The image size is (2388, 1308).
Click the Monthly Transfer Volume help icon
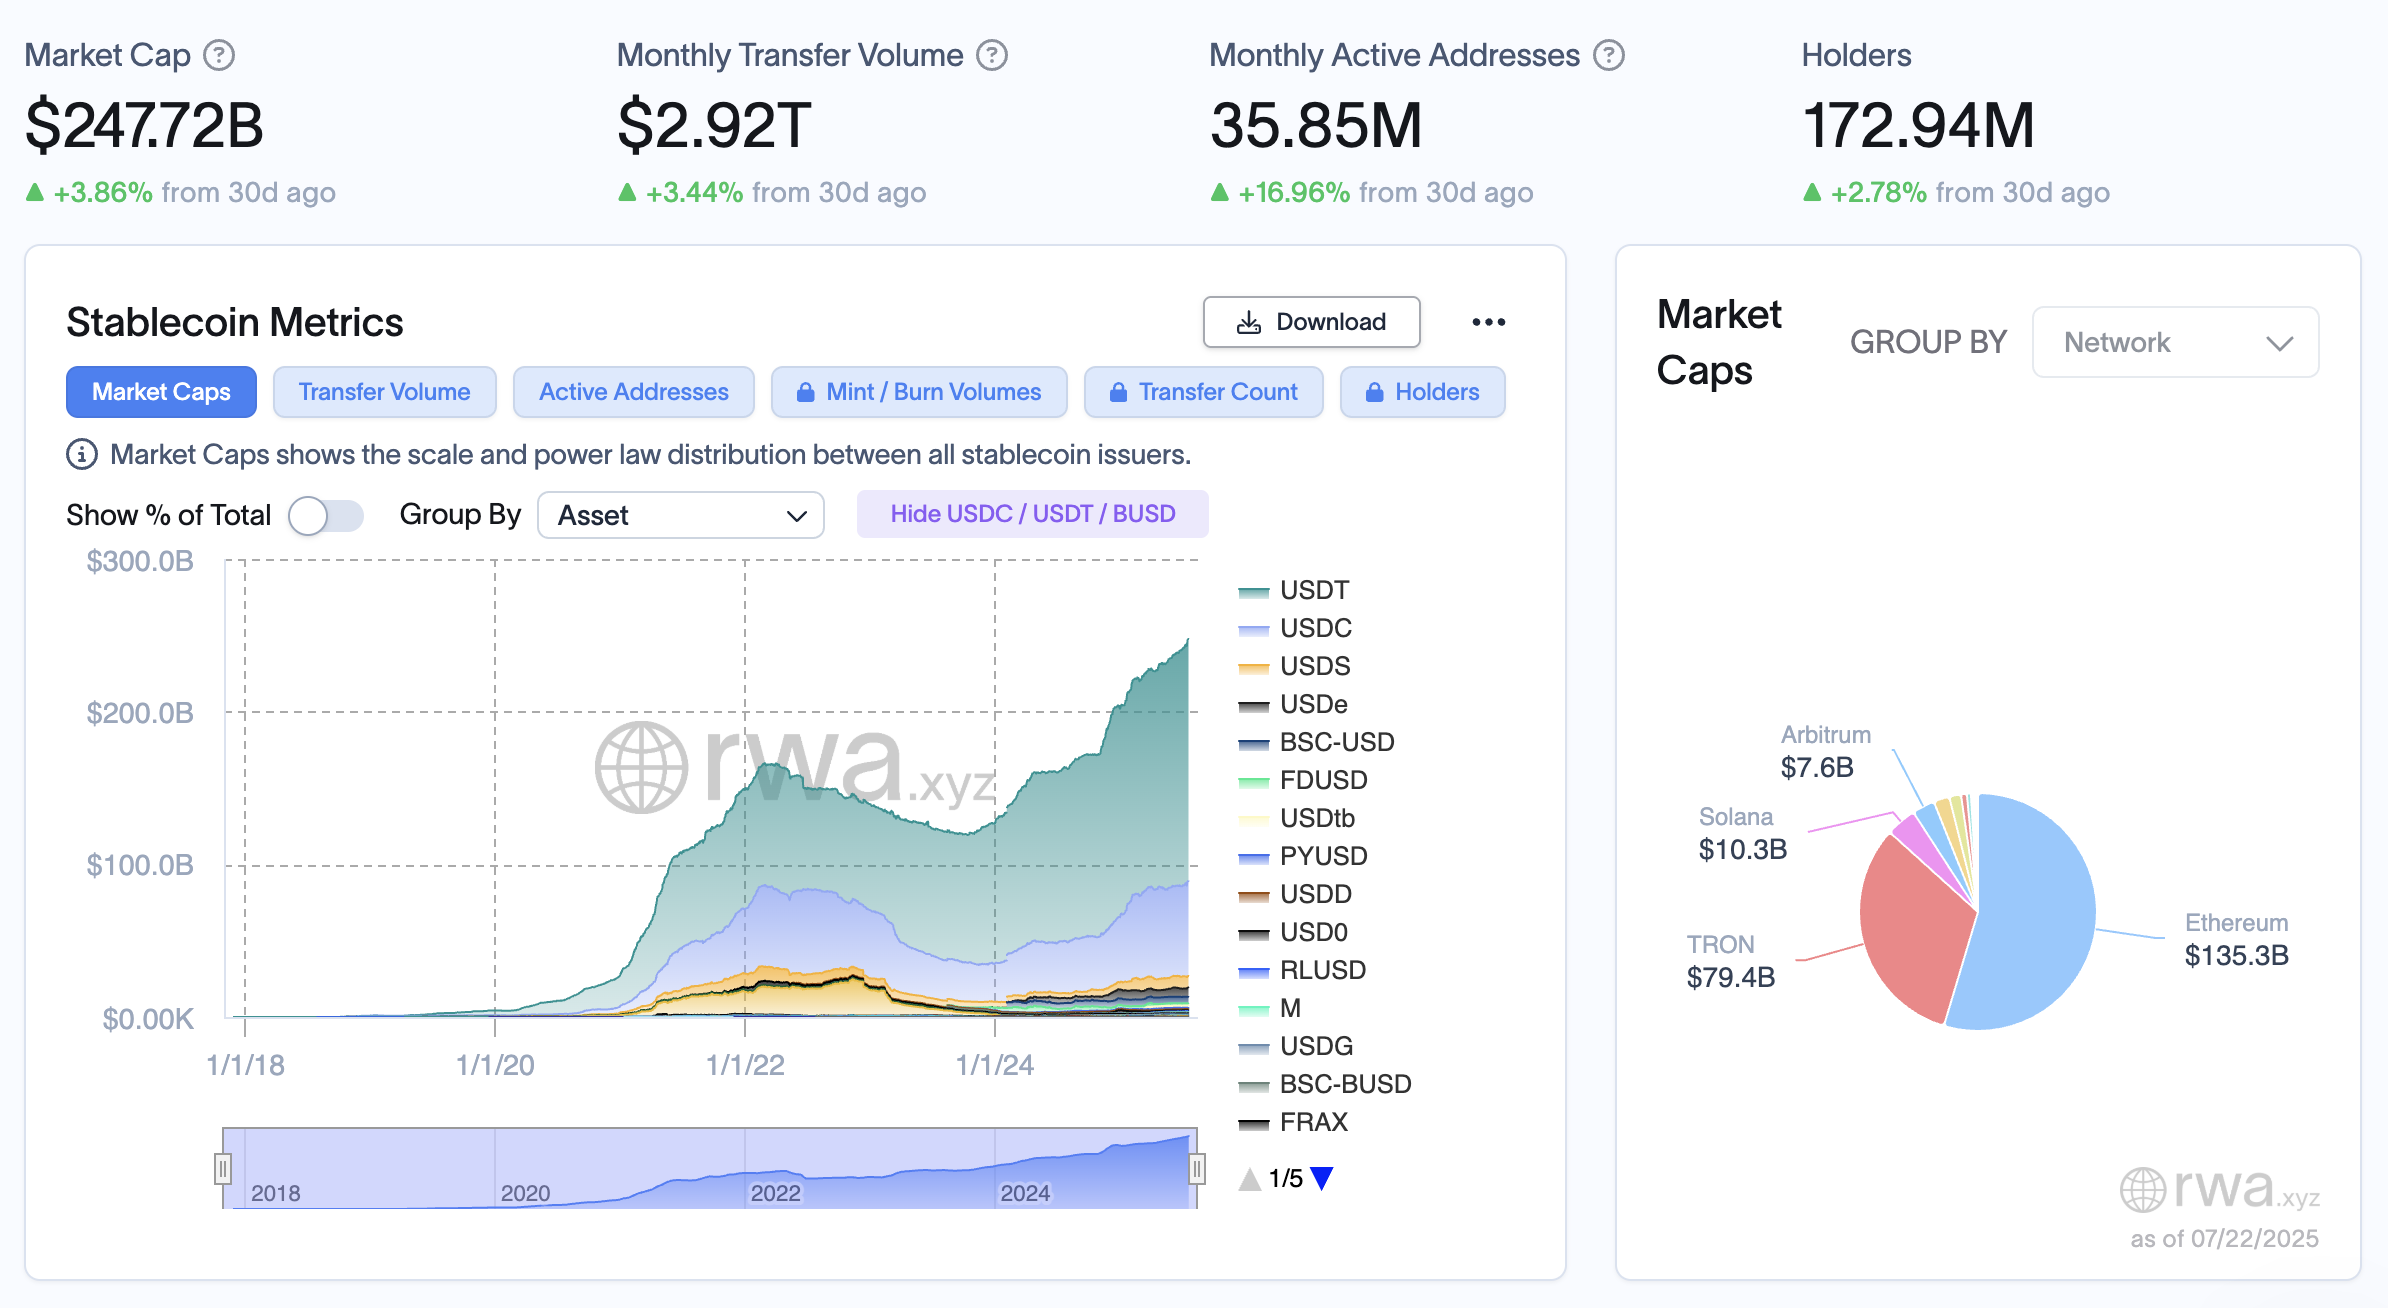[x=992, y=55]
